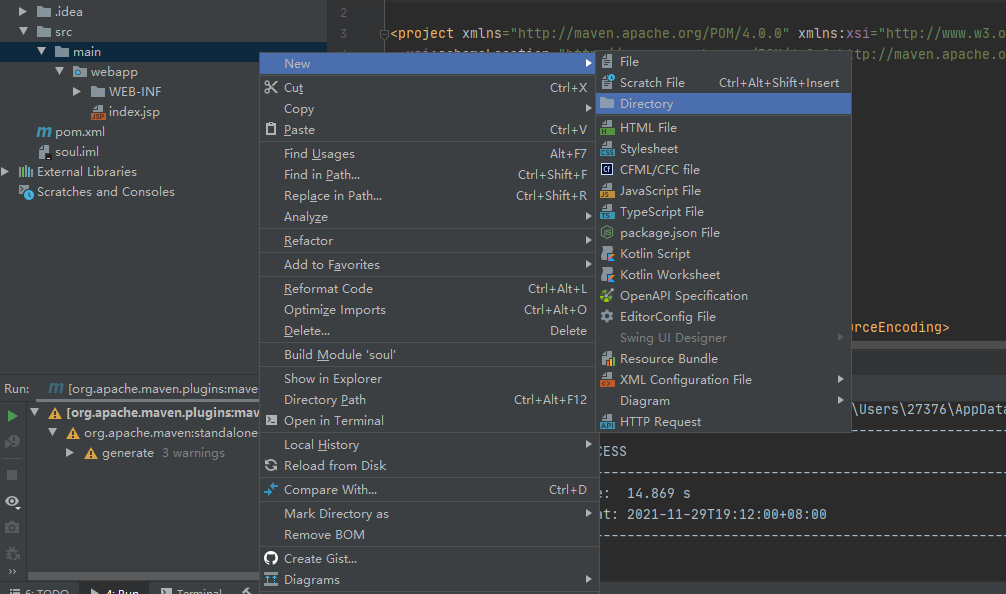
Task: Click the Reload from Disk icon
Action: (271, 465)
